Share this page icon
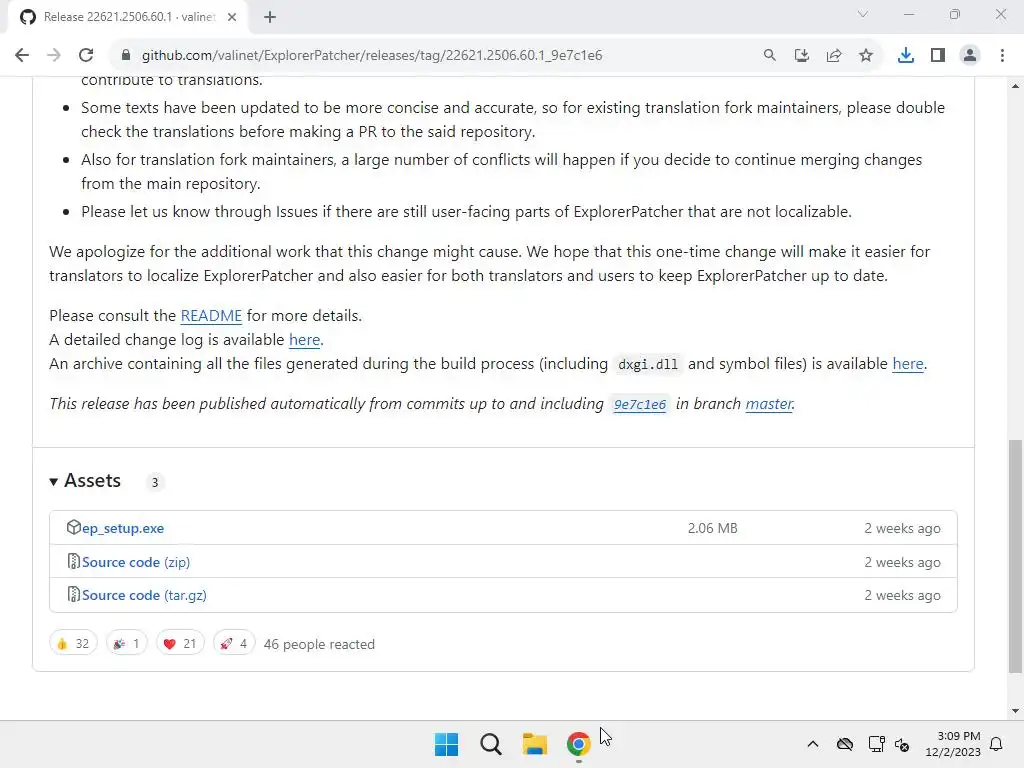Screen dimensions: 1024x768 pos(834,55)
